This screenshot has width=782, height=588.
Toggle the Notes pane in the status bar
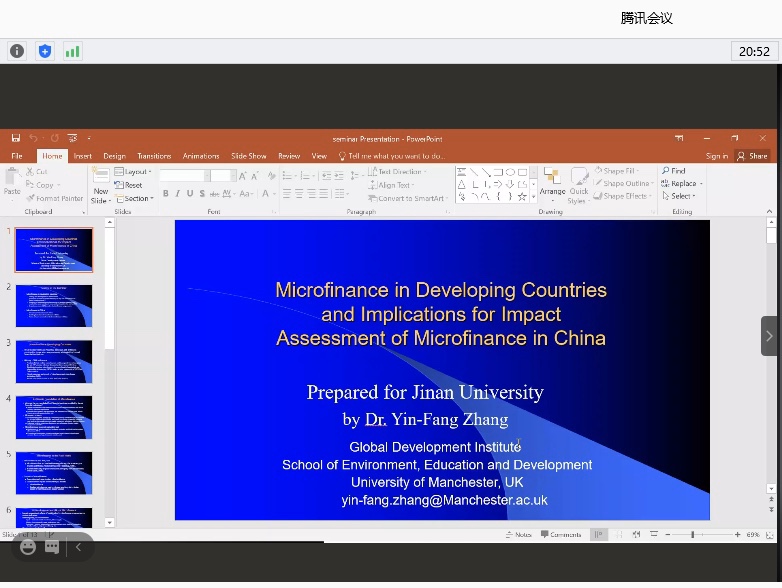pos(519,534)
